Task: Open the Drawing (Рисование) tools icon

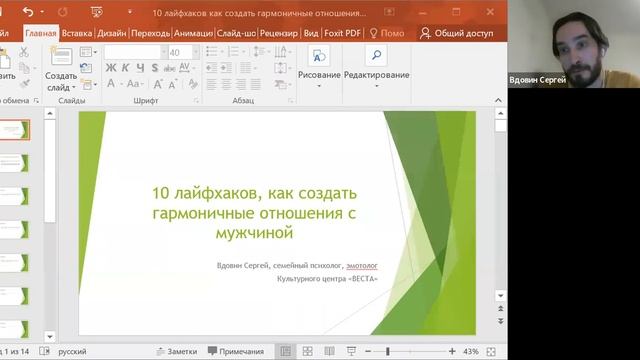Action: [x=319, y=56]
